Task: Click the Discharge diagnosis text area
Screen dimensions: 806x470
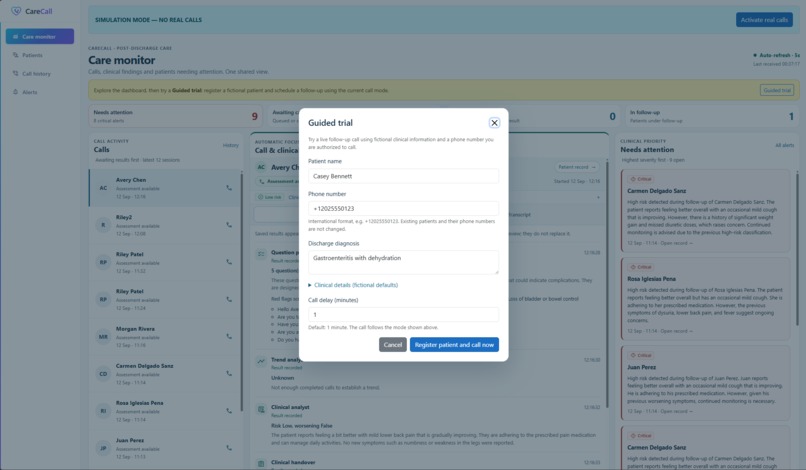Action: click(x=403, y=262)
